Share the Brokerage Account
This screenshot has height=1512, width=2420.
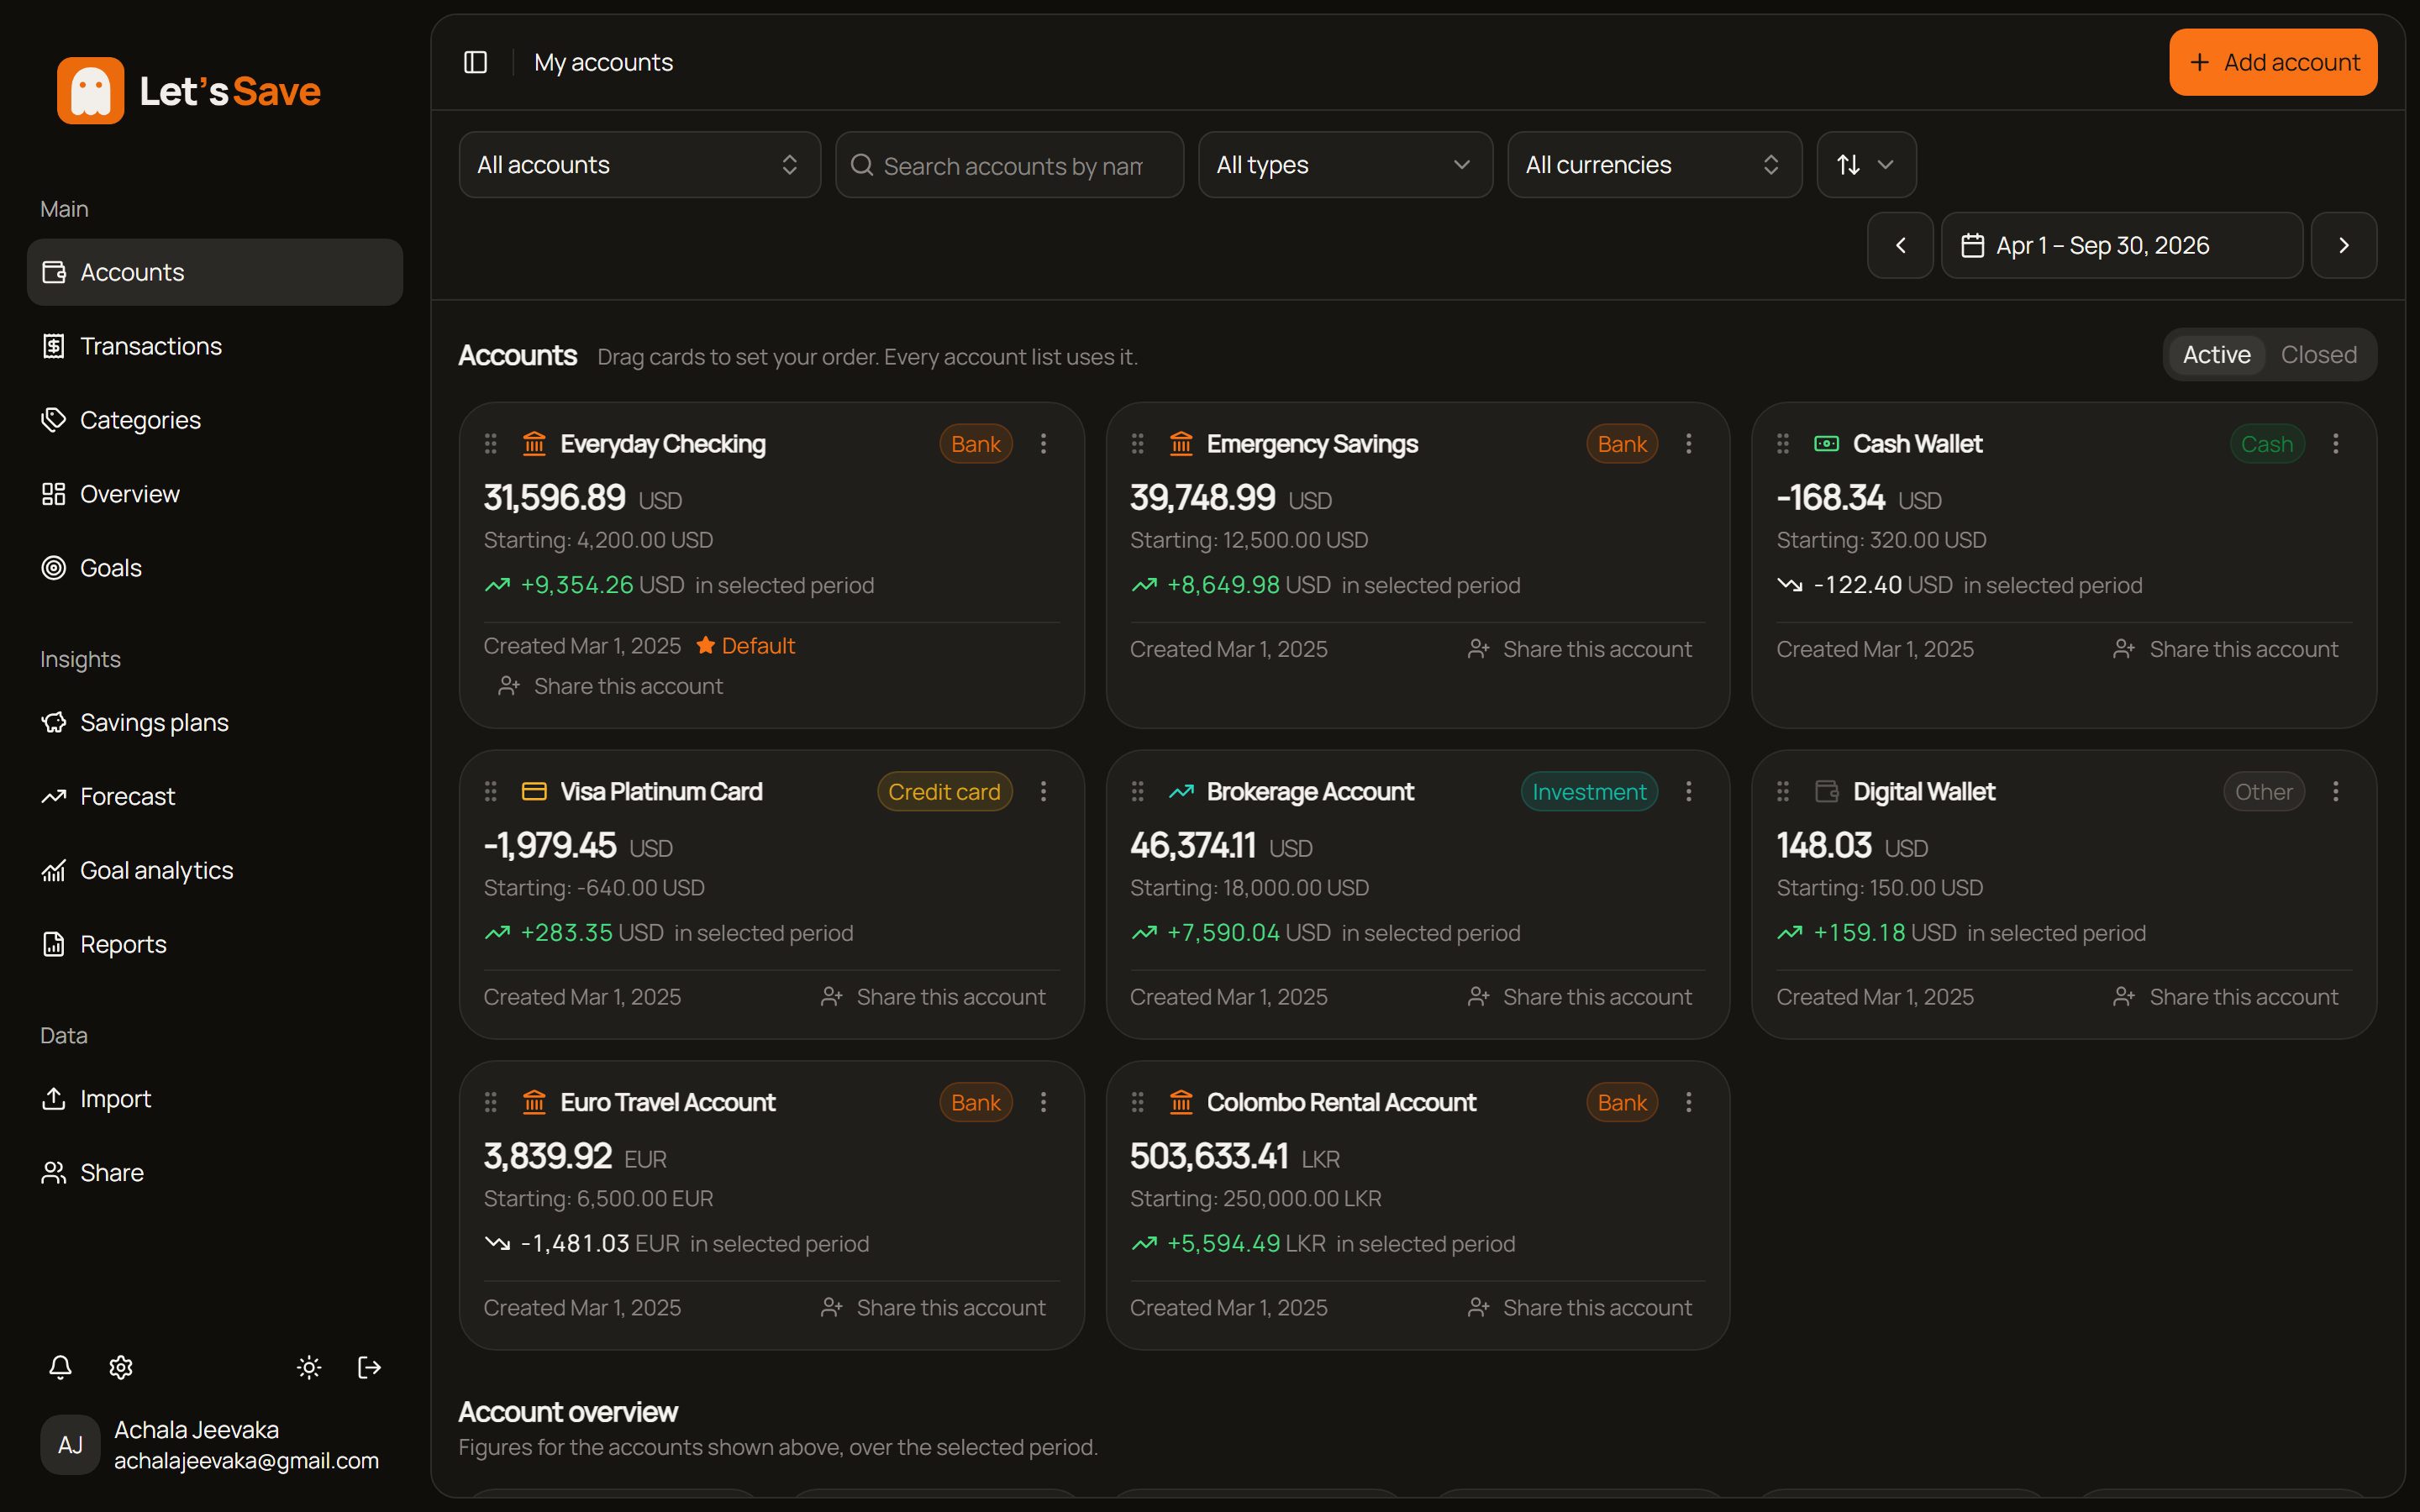(x=1579, y=997)
